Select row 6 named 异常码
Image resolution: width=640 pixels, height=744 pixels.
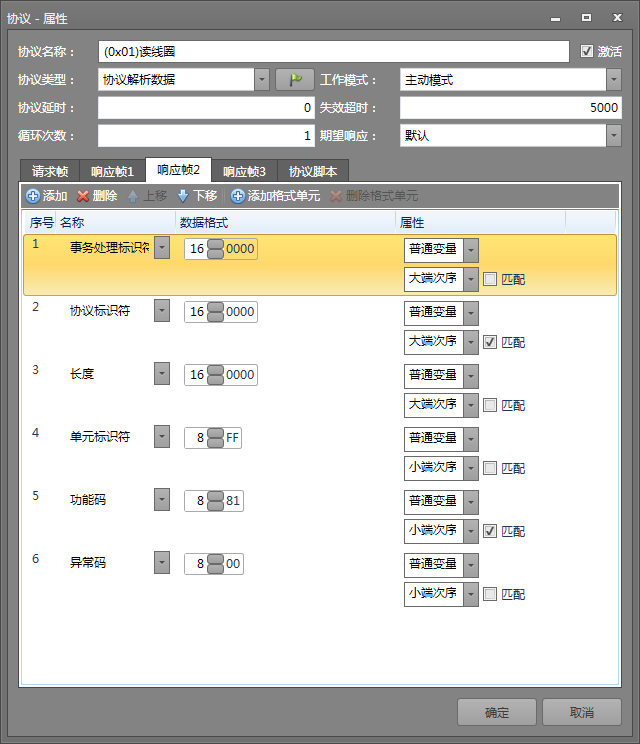click(320, 580)
